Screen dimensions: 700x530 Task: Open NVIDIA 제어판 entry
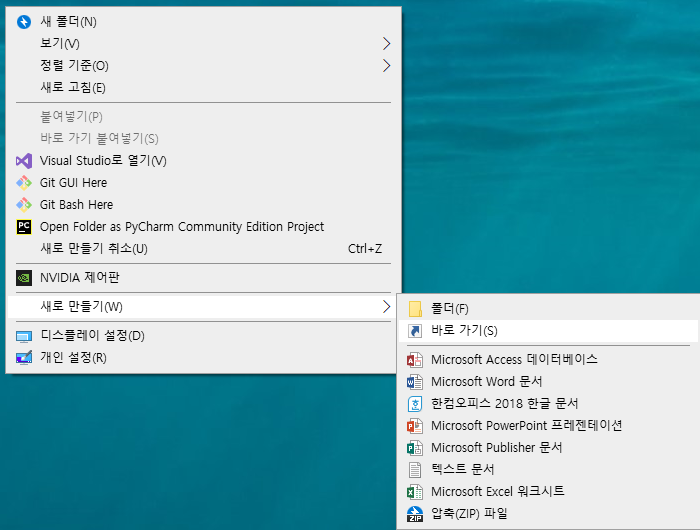204,278
